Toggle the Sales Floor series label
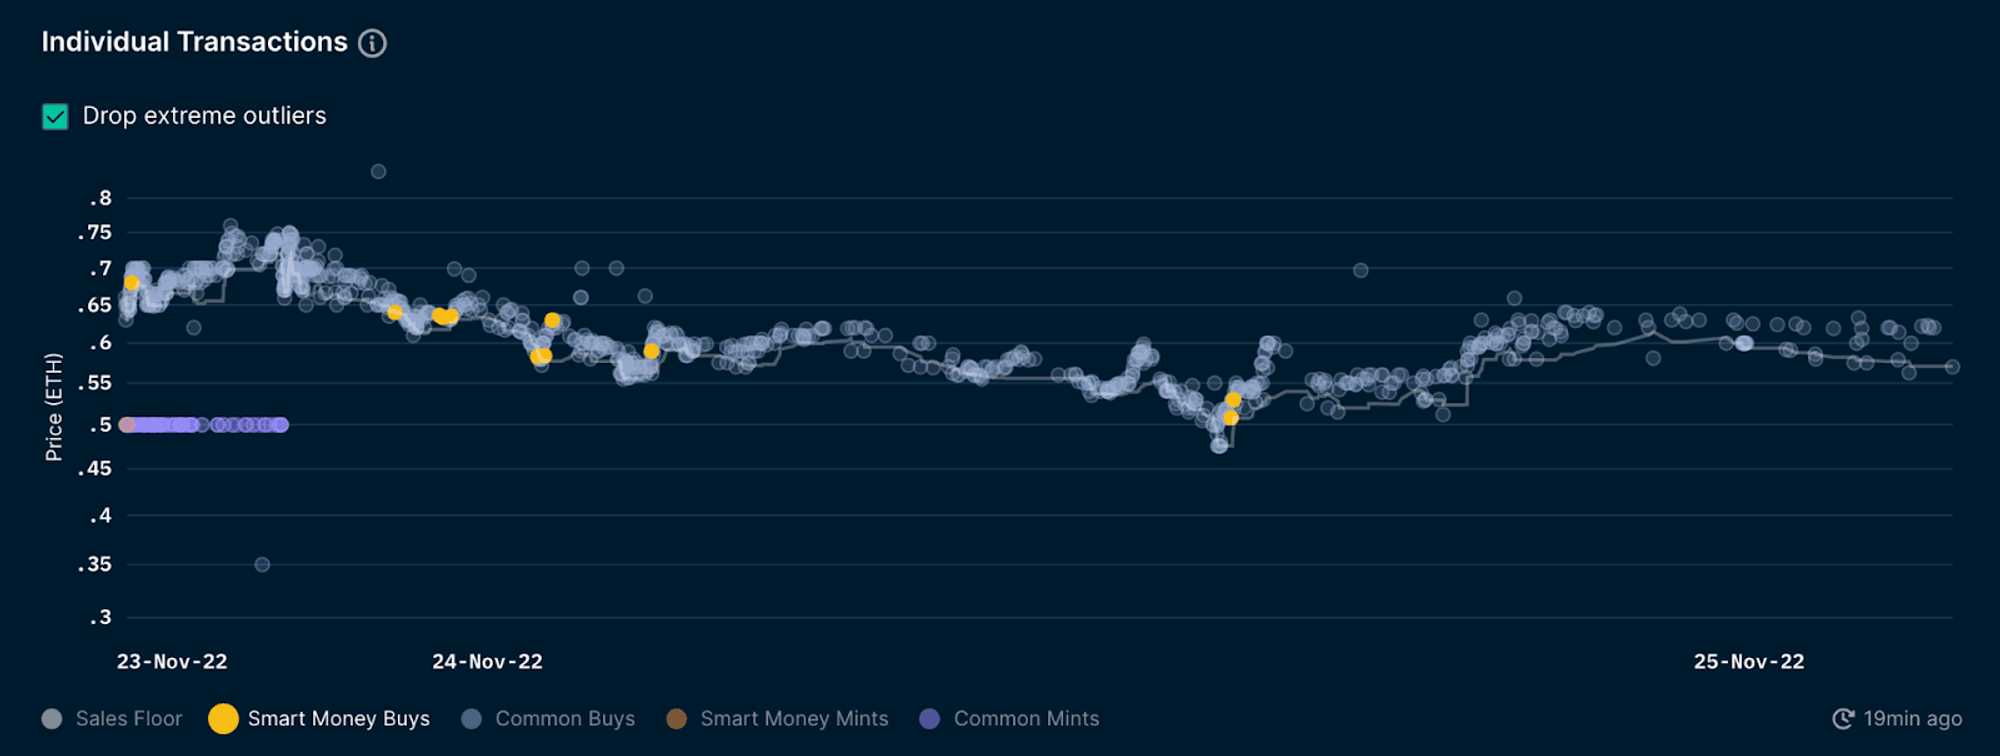Screen dimensions: 2000x756 pos(129,719)
